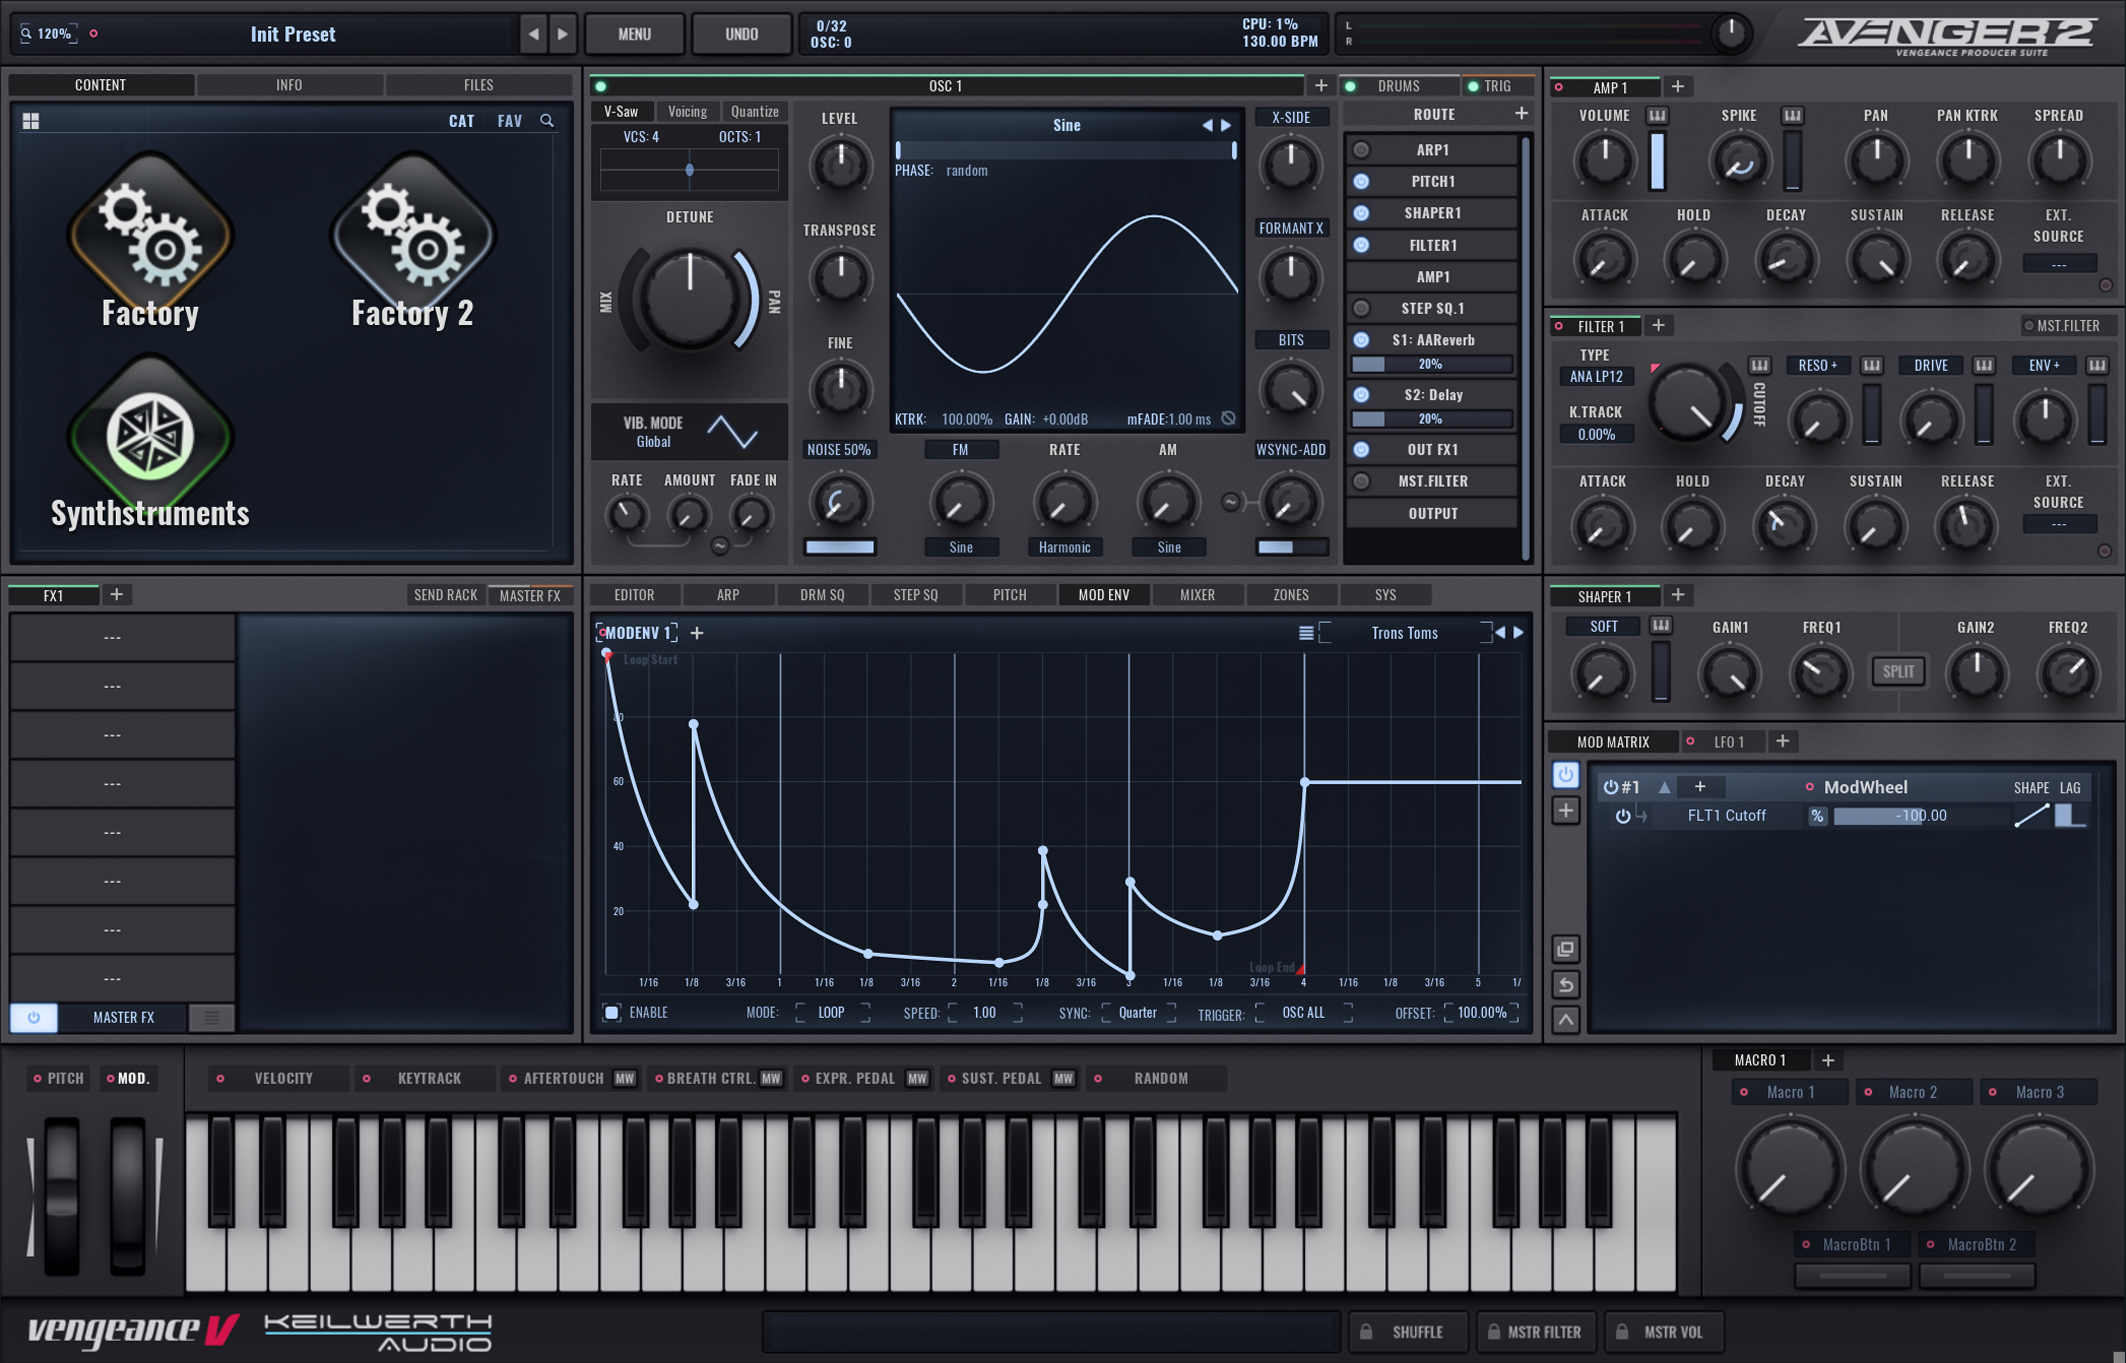Click the SPLIT button in Shaper

1897,672
